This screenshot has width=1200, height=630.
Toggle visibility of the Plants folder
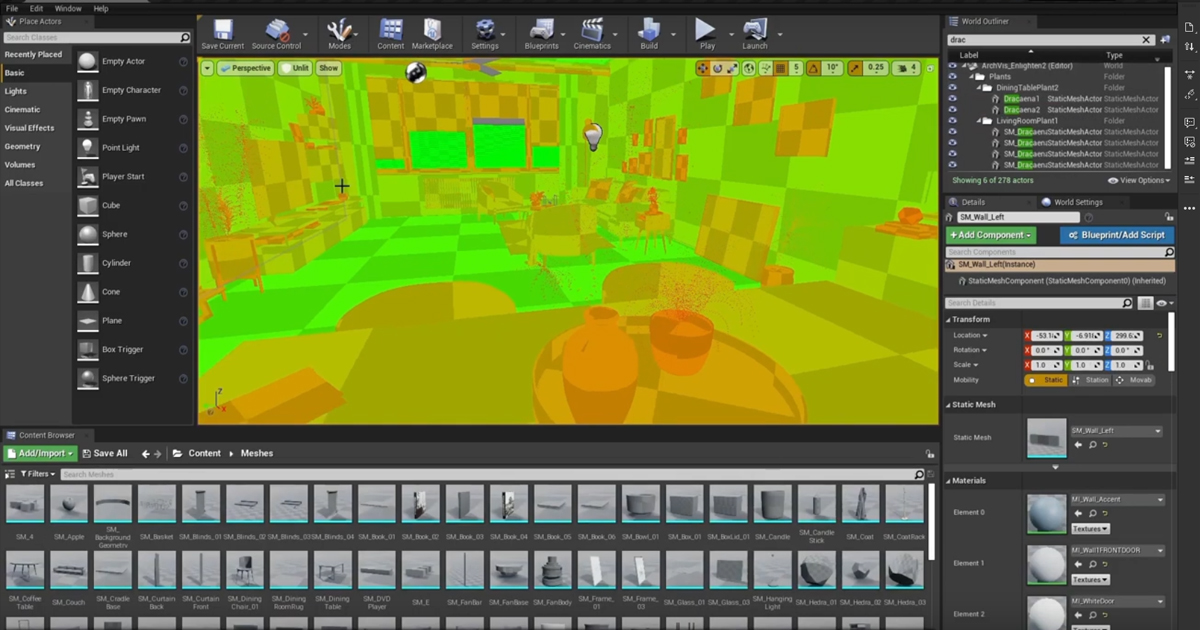[x=952, y=77]
